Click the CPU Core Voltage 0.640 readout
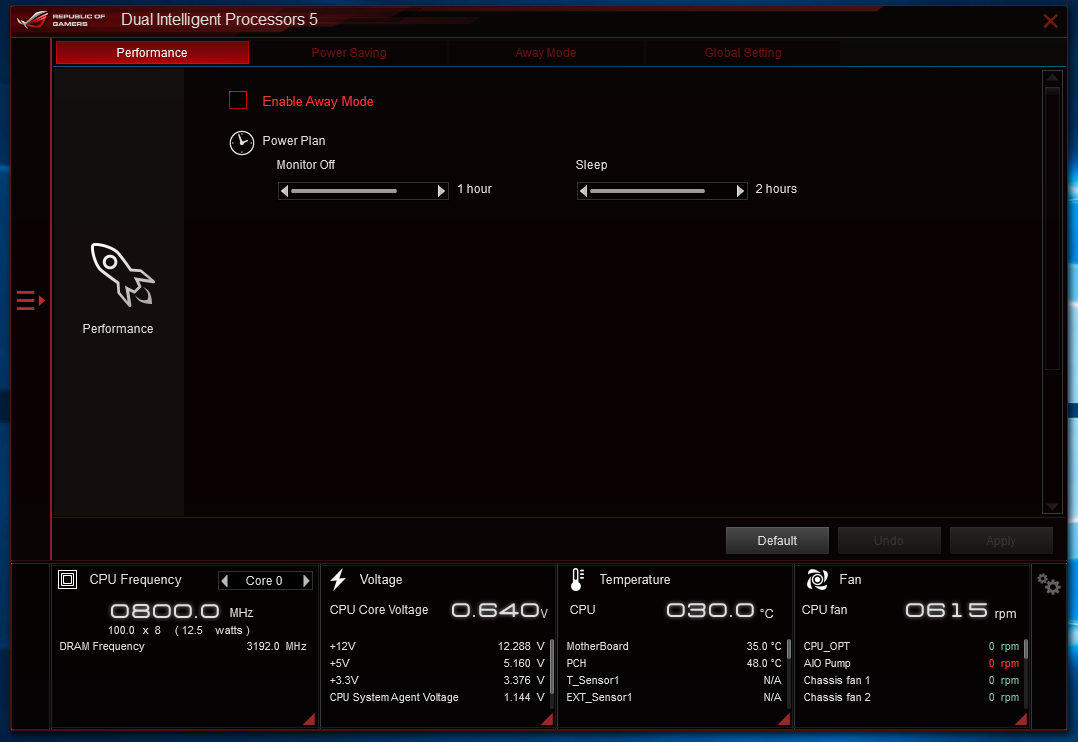Image resolution: width=1078 pixels, height=742 pixels. coord(500,610)
